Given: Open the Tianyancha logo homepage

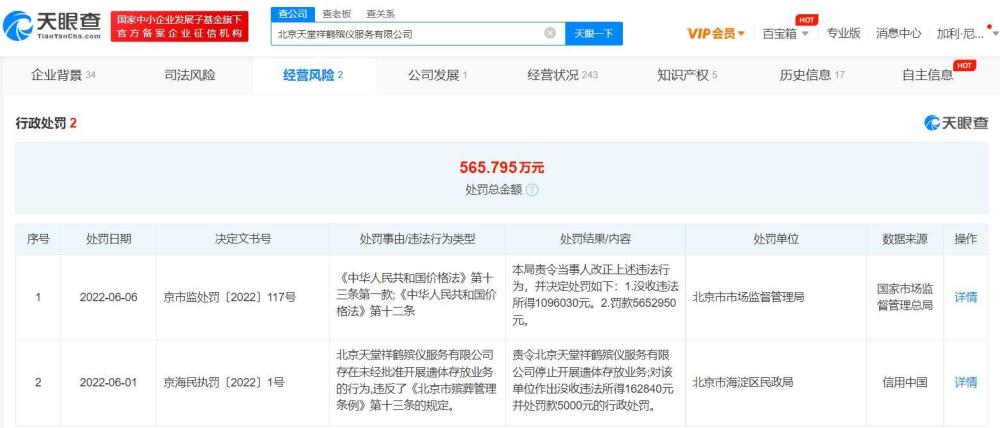Looking at the screenshot, I should coord(52,26).
